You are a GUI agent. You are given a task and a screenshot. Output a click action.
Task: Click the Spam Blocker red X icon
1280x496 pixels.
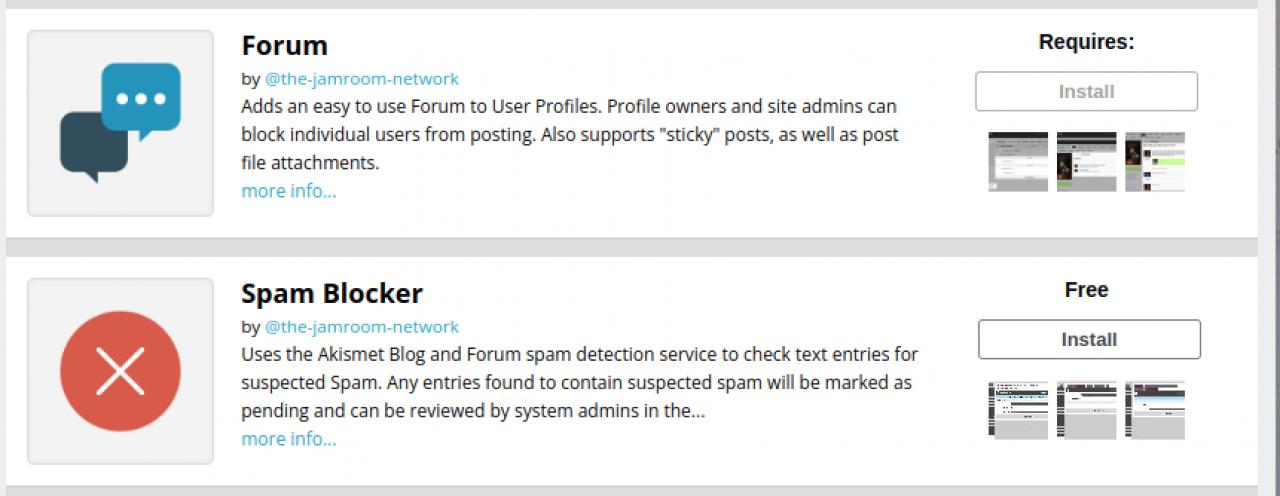click(x=120, y=371)
